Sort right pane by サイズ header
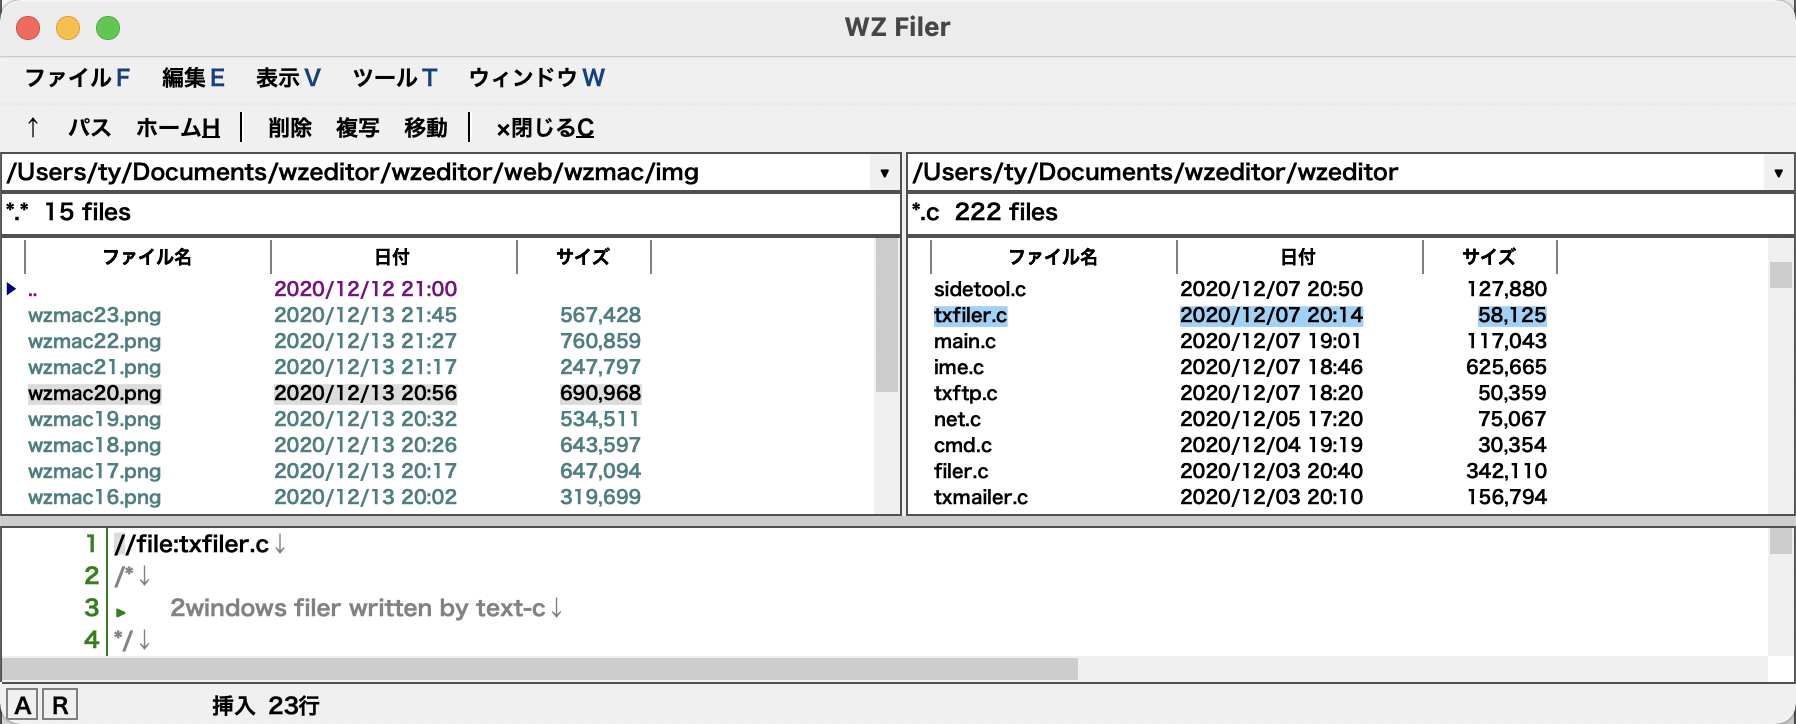Viewport: 1796px width, 724px height. point(1489,257)
